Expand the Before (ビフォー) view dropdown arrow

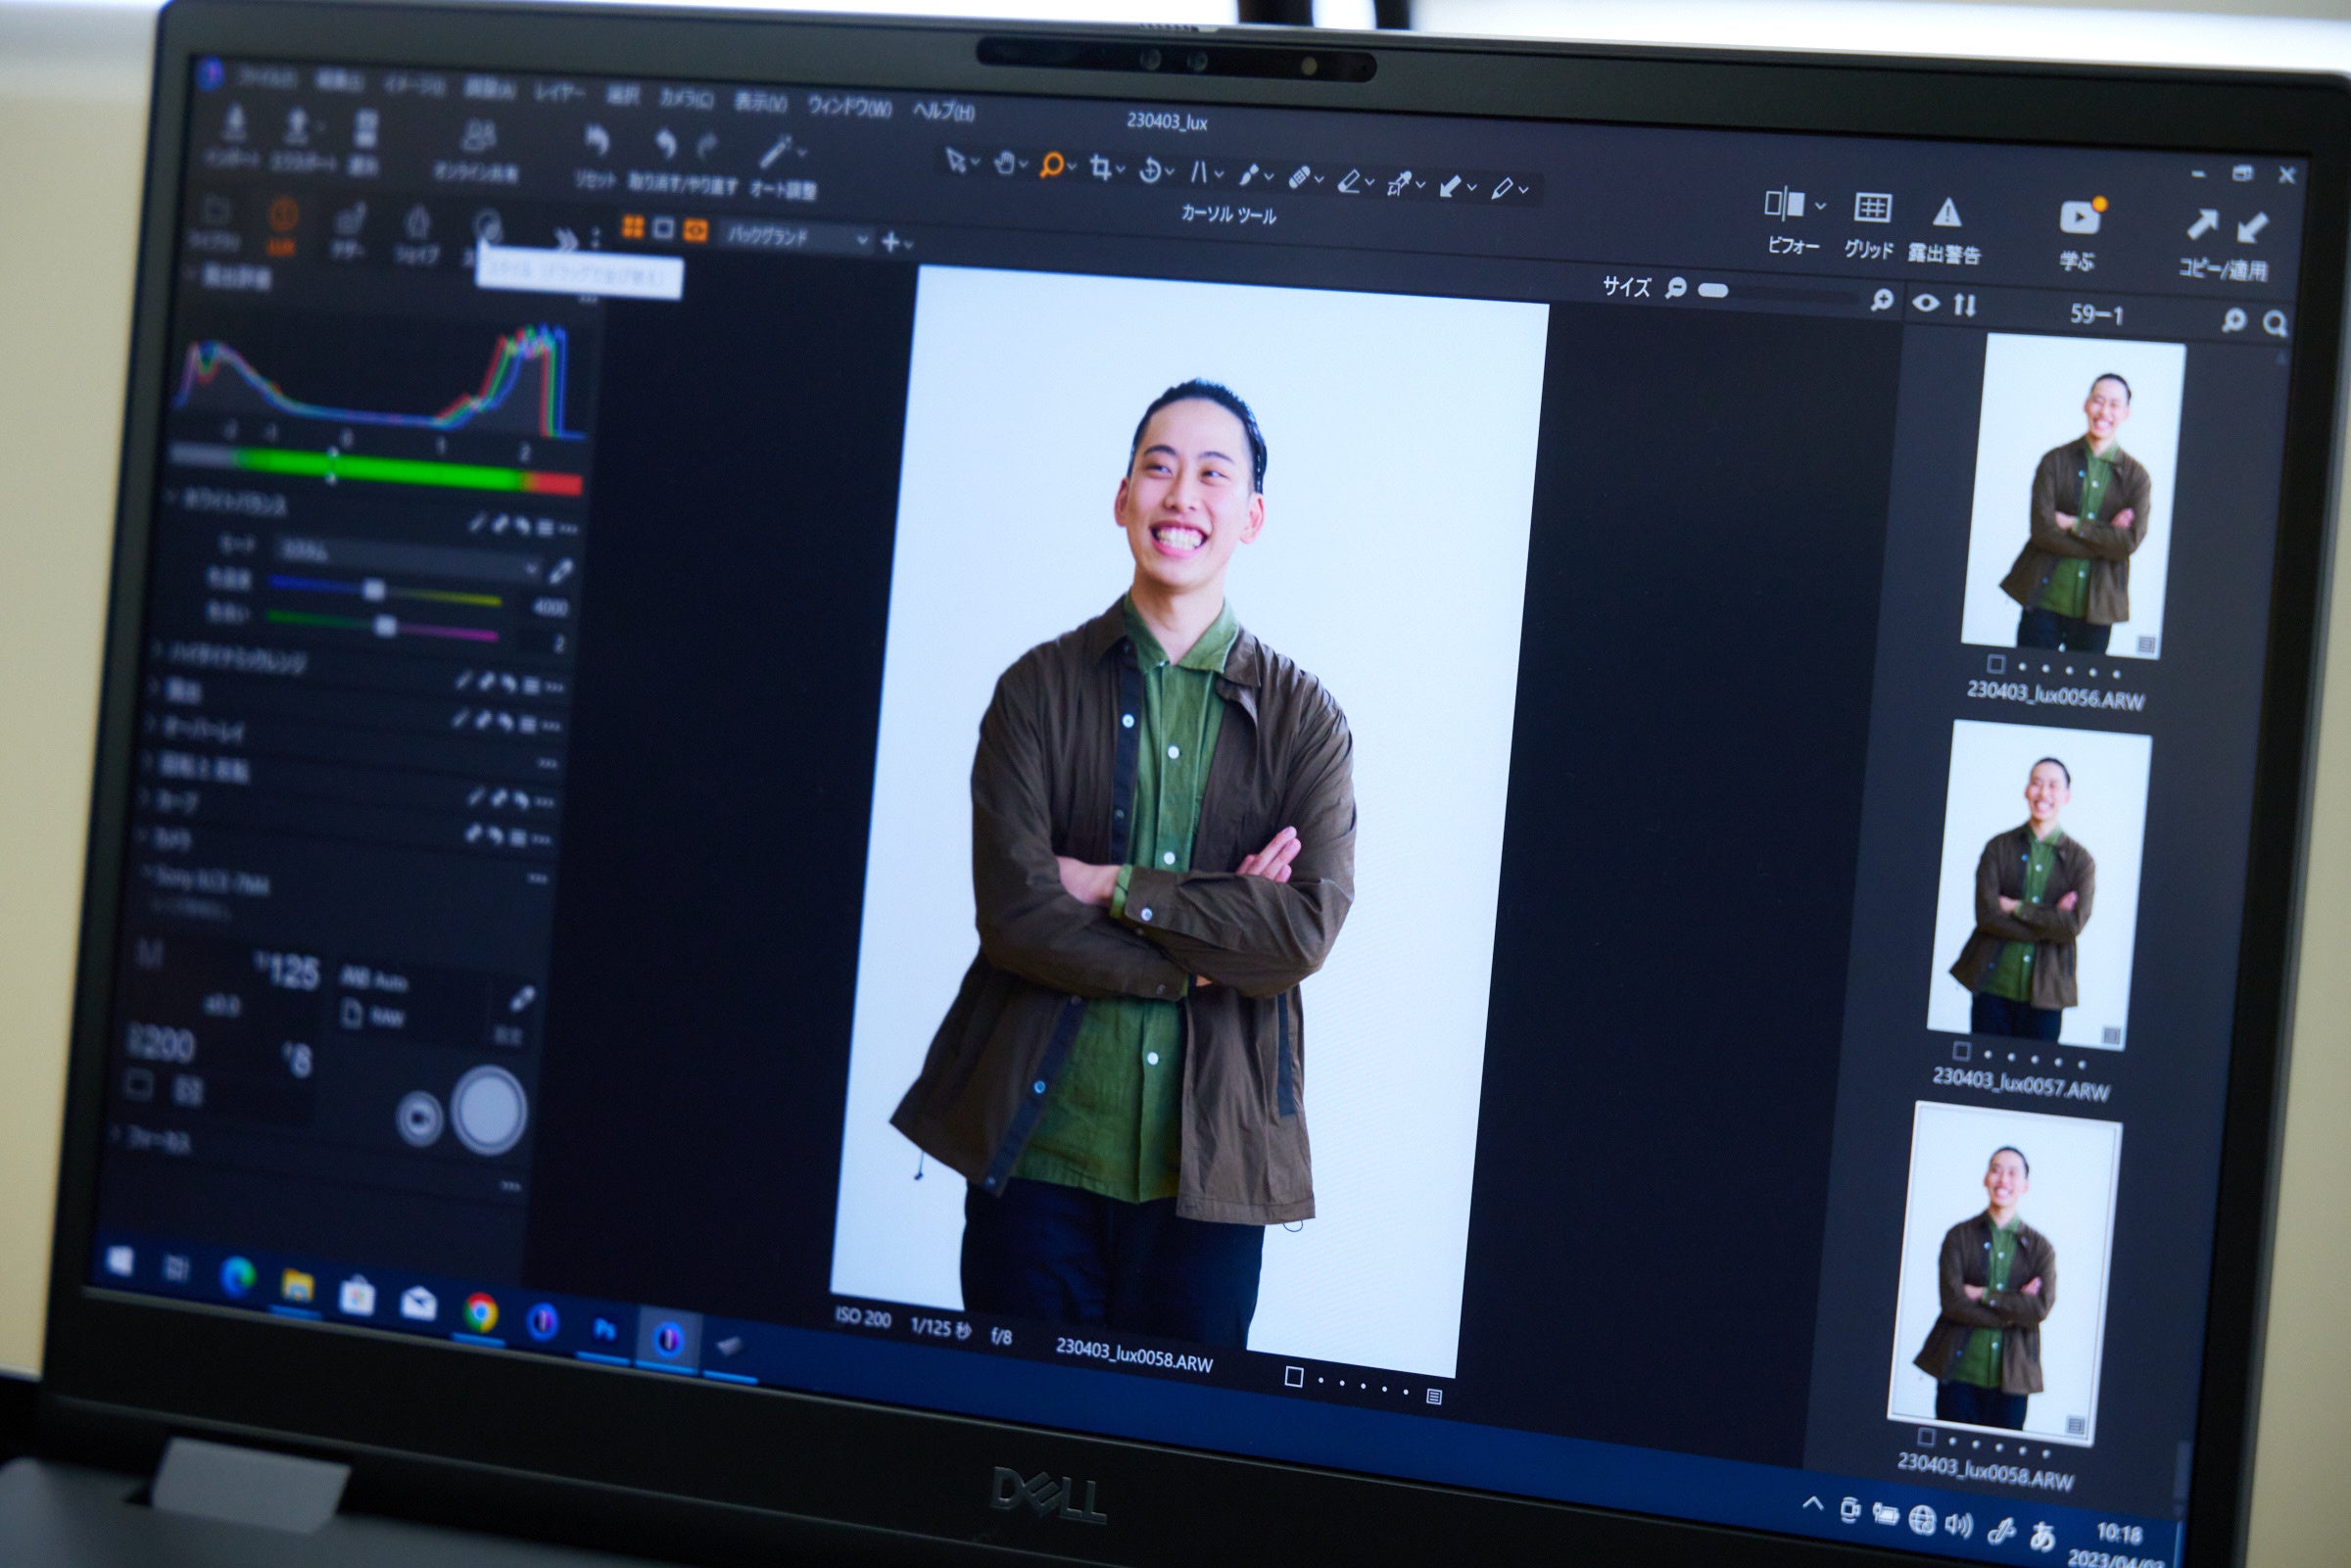pyautogui.click(x=1821, y=206)
